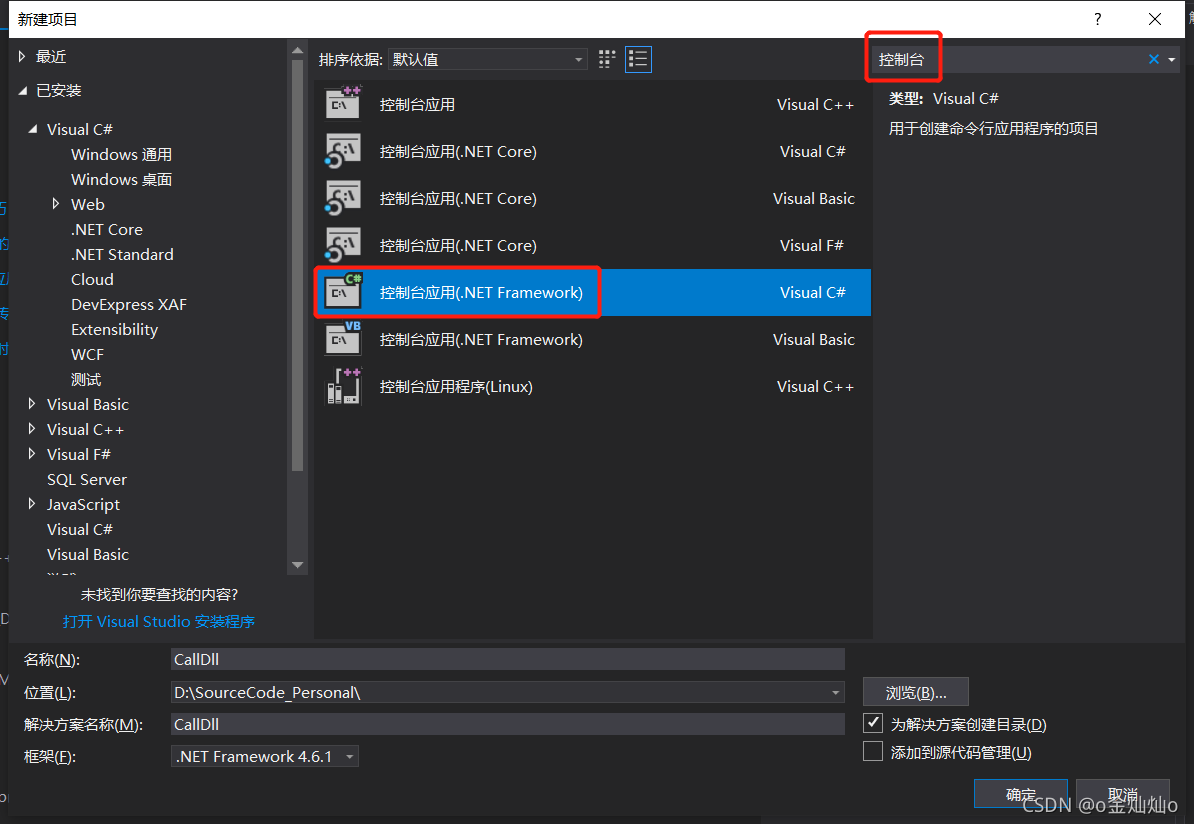Click the 解决方案名称 input field
Viewport: 1194px width, 824px height.
coord(507,724)
